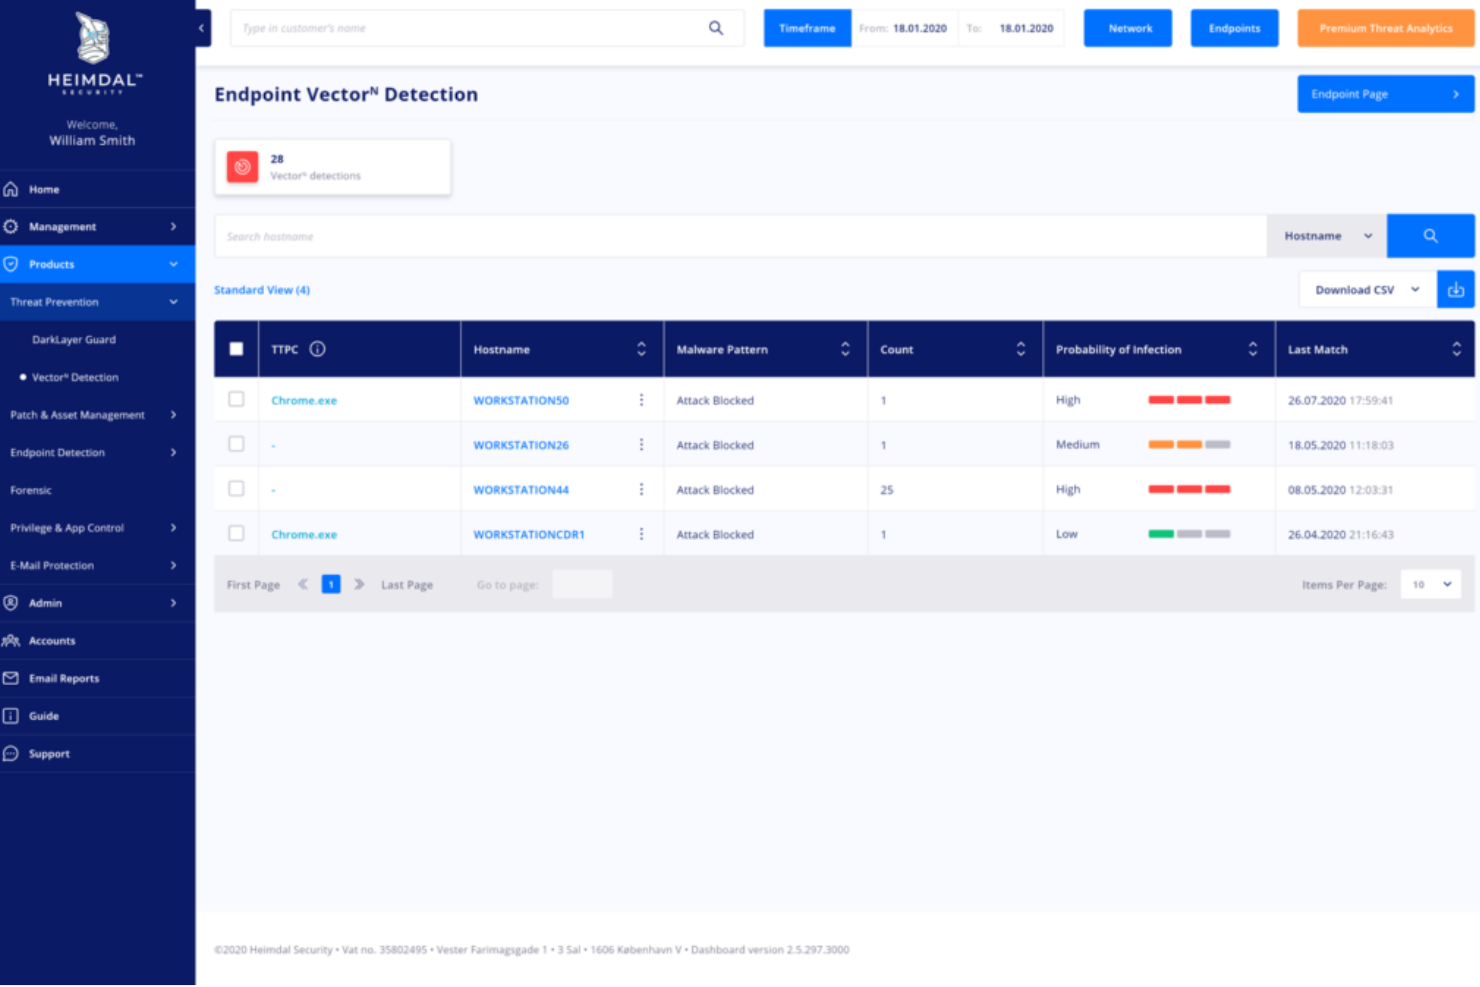Open DarkLayer Guard menu item
This screenshot has height=987, width=1480.
74,340
